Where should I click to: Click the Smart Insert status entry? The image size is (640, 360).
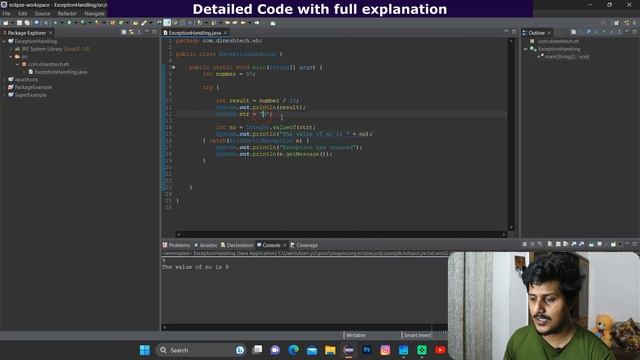(417, 335)
